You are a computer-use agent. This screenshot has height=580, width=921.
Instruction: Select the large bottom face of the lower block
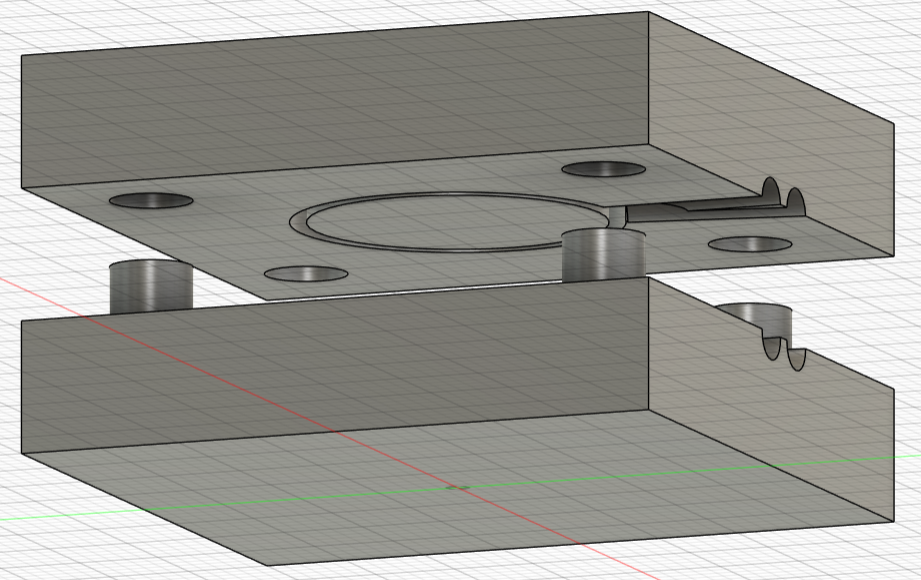(458, 488)
